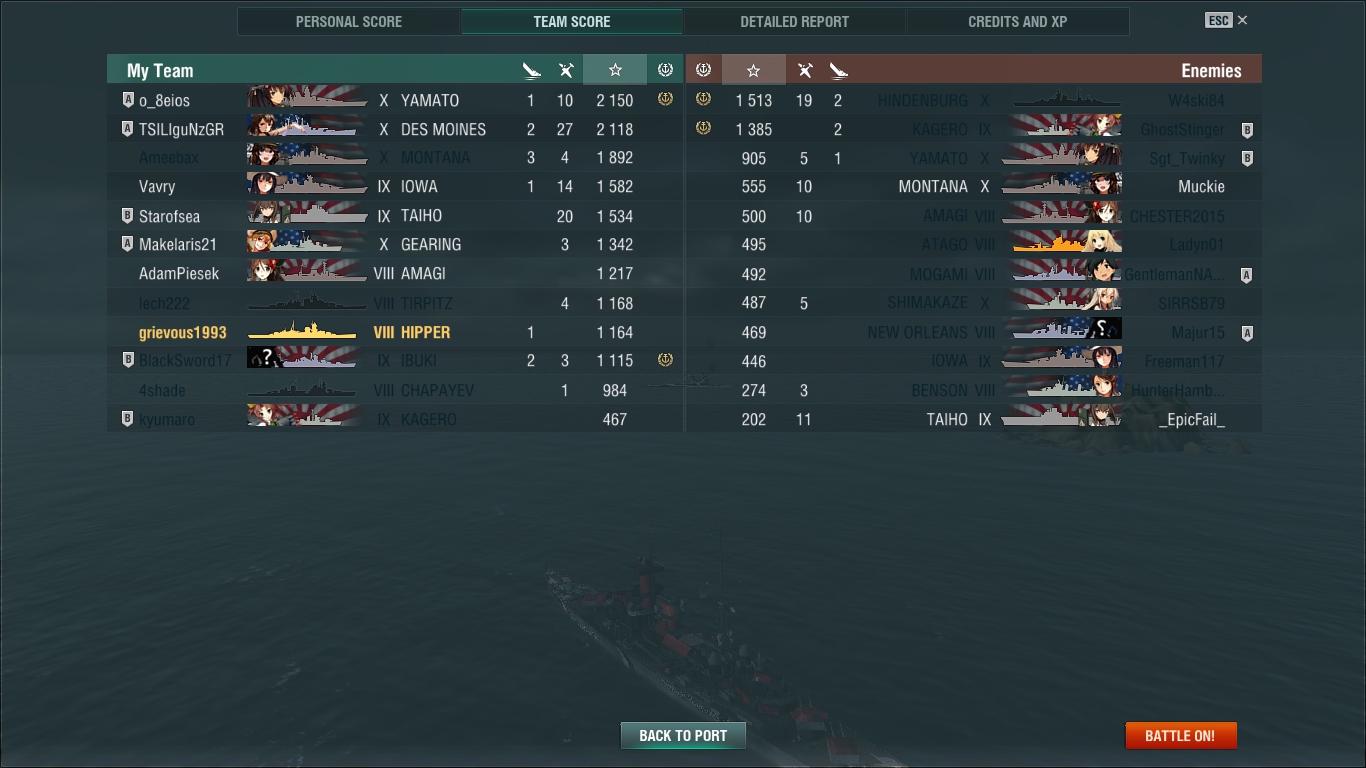
Task: Click the medal icon in o_8eios row
Action: click(665, 99)
